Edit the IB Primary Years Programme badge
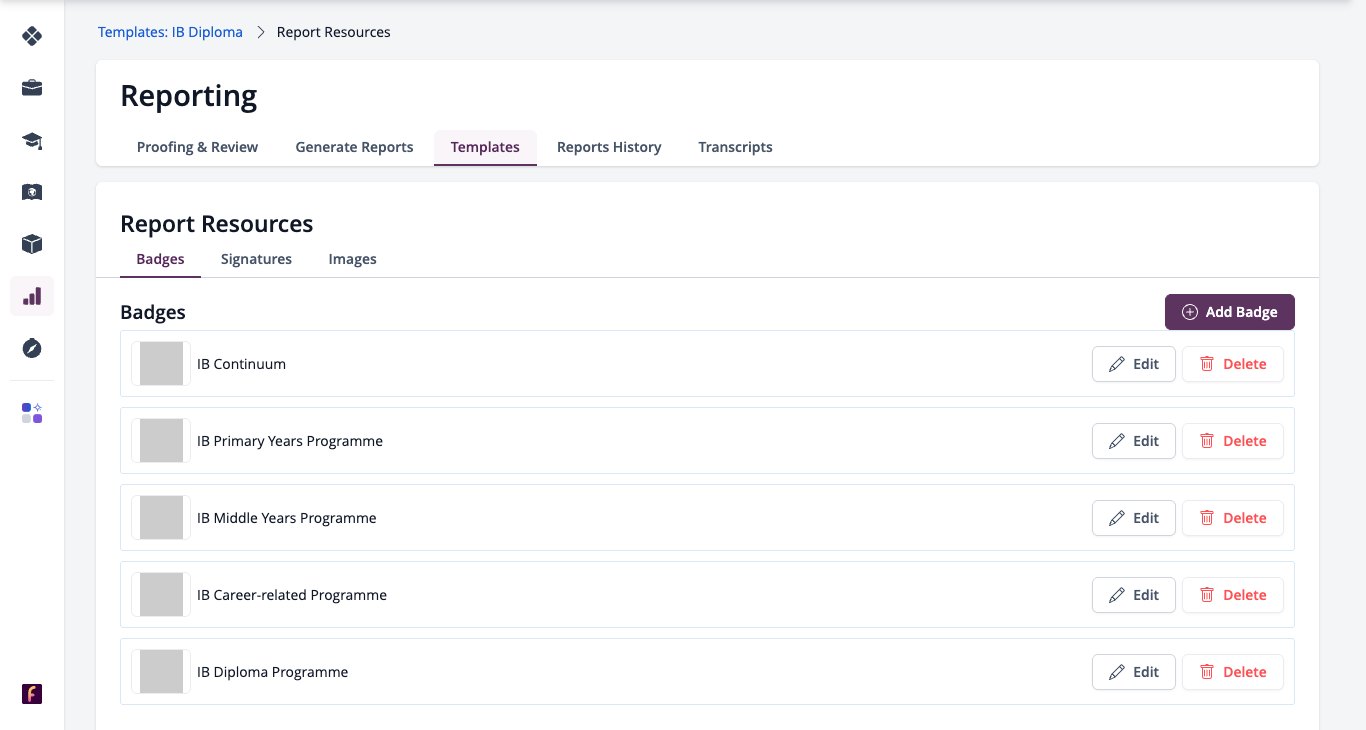 (1134, 441)
